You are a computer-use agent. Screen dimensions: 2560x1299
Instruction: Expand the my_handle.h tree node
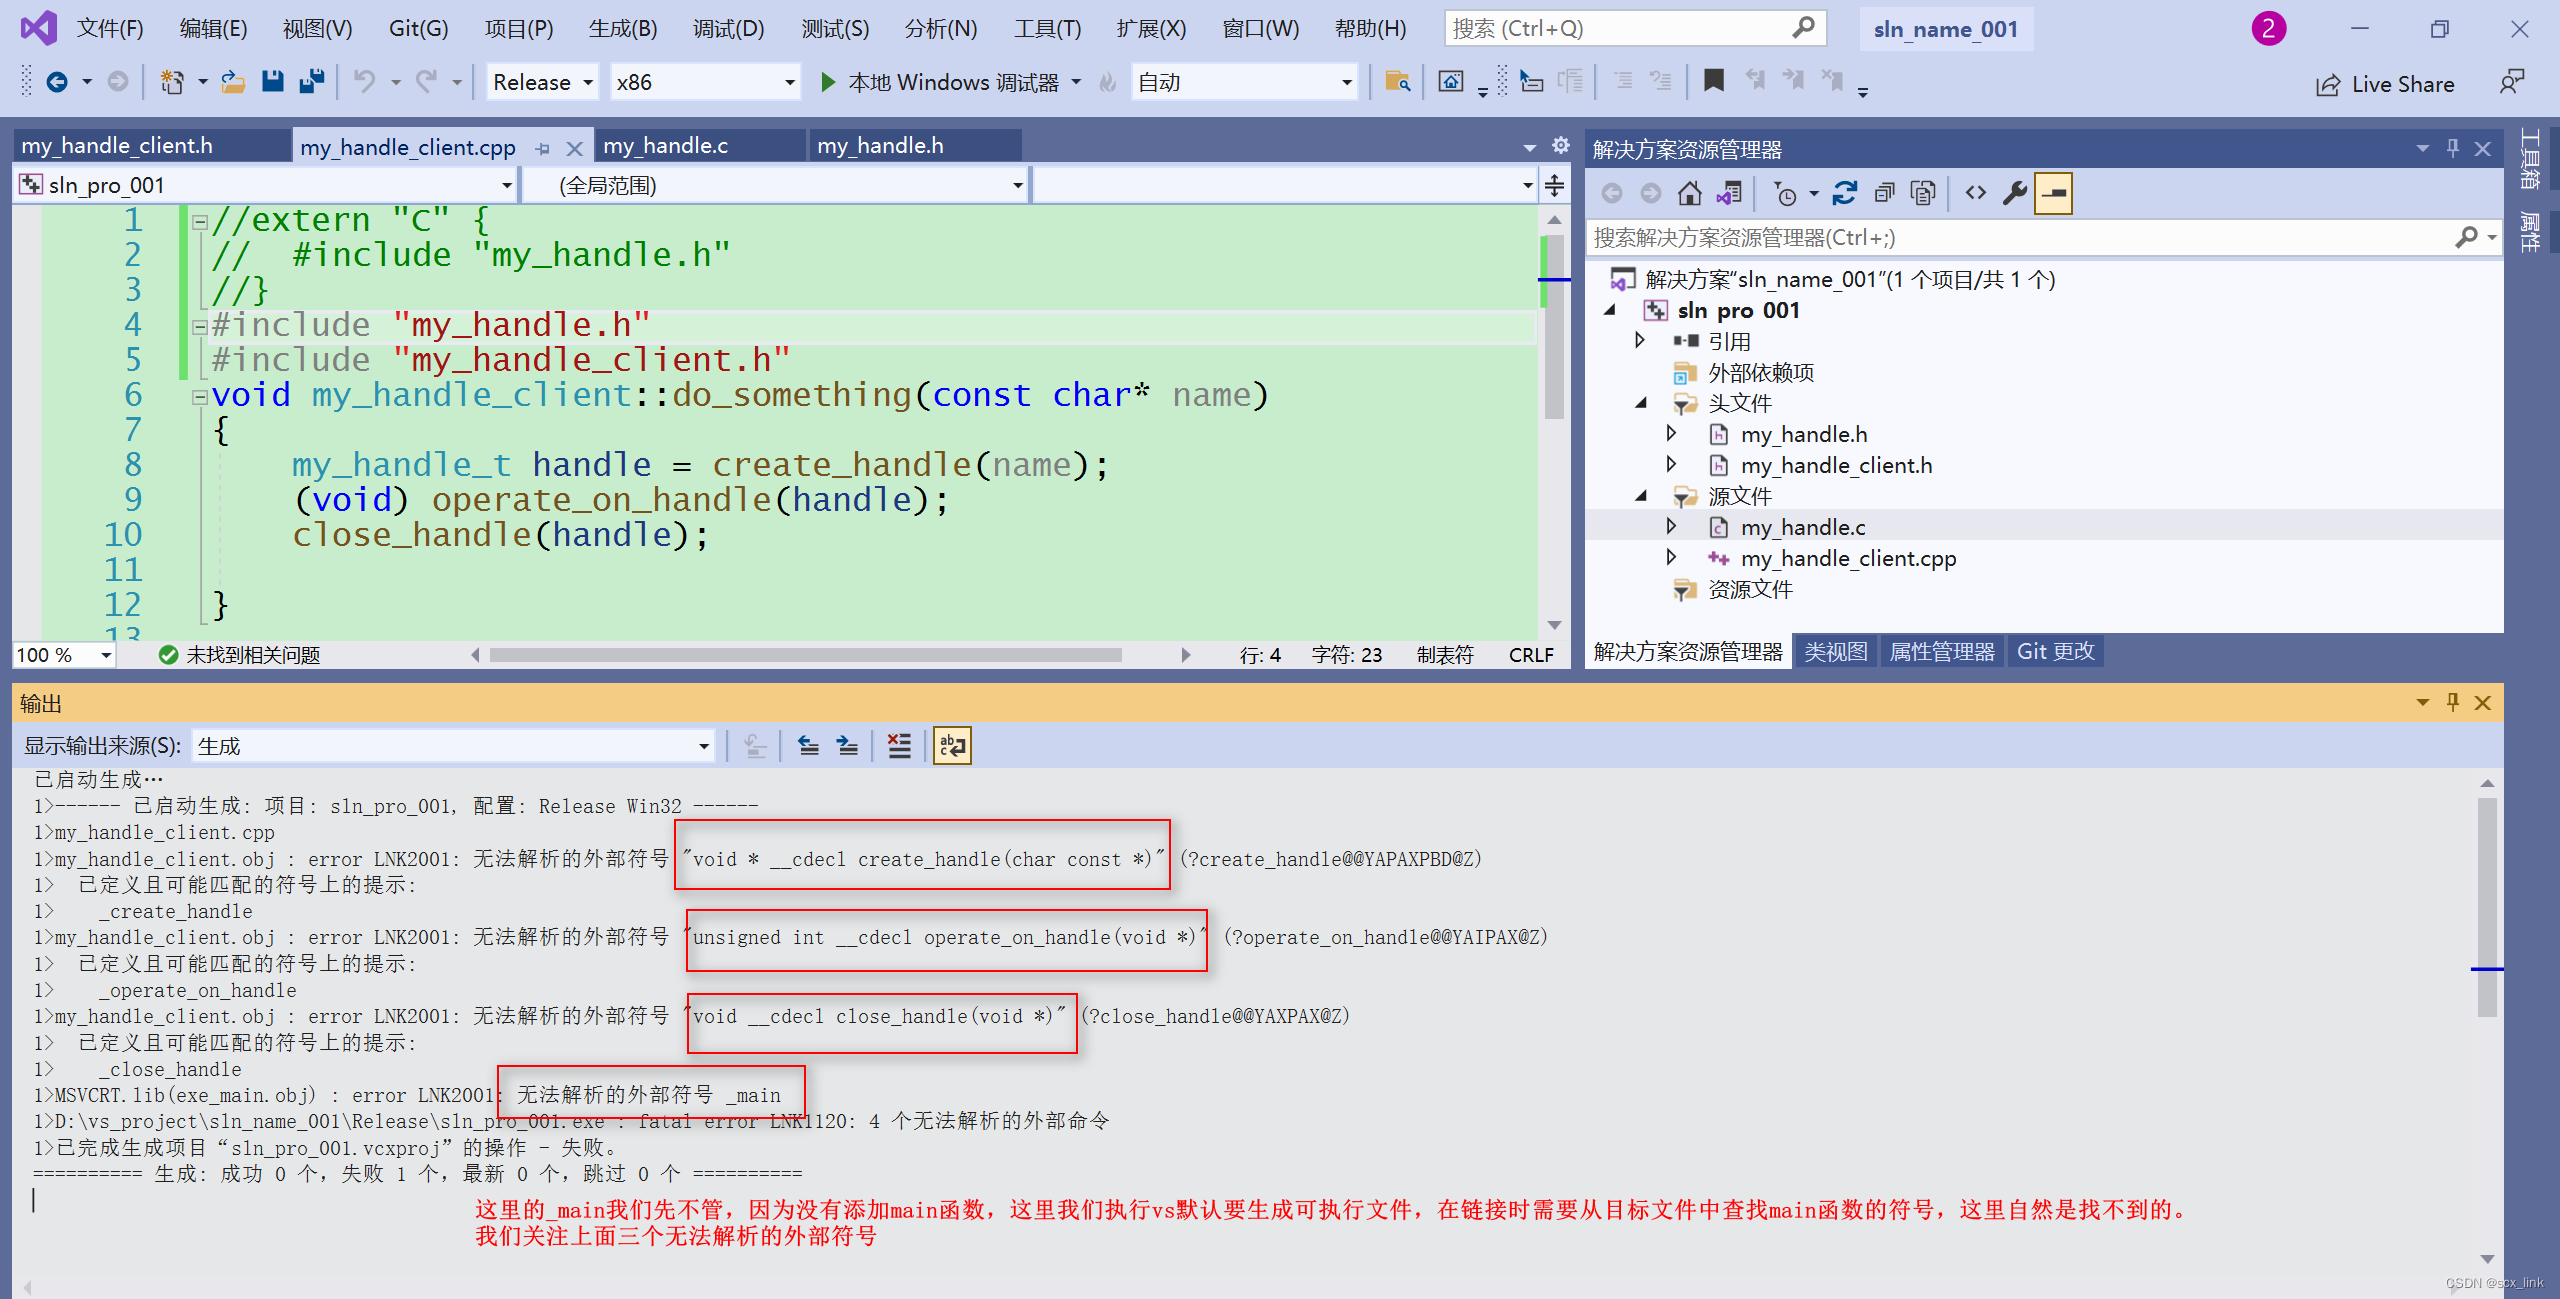(1671, 434)
